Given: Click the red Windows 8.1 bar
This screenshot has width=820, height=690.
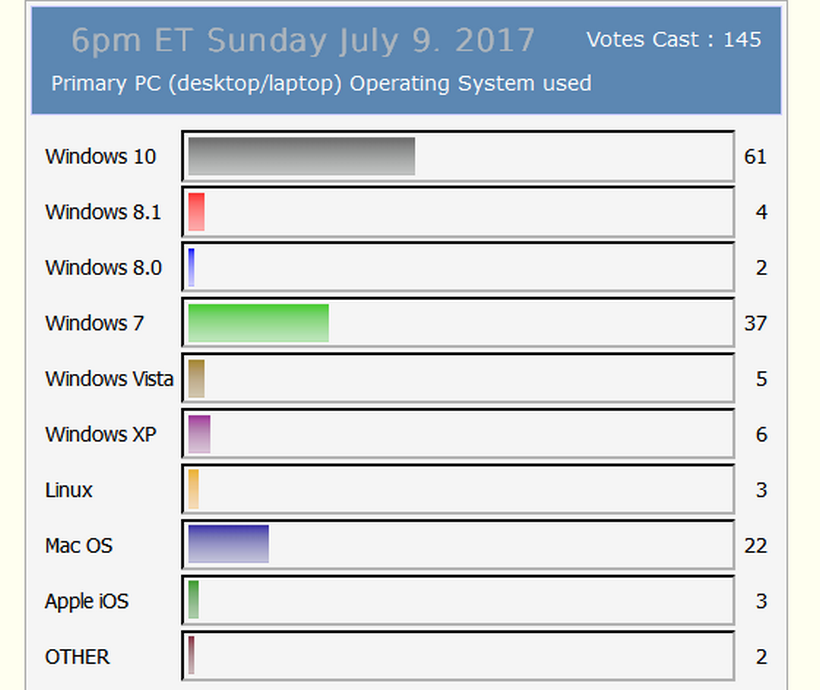Looking at the screenshot, I should 196,212.
